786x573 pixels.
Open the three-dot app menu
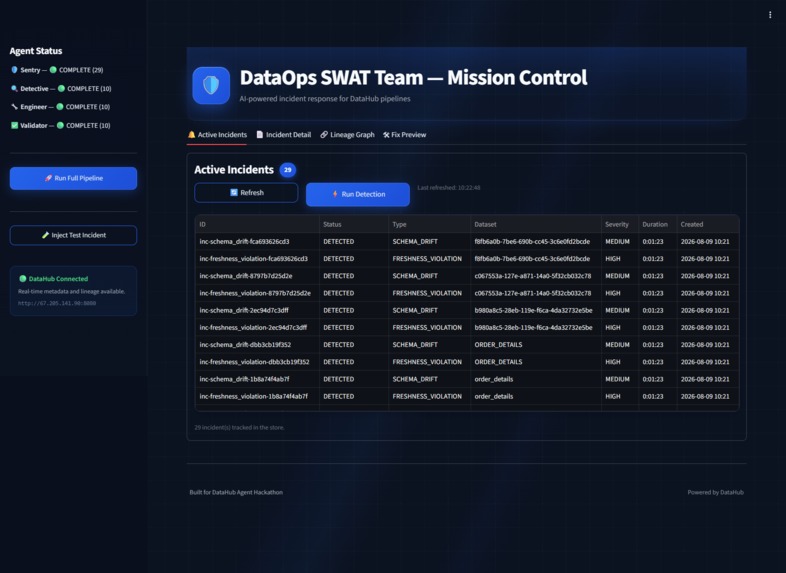click(x=770, y=15)
